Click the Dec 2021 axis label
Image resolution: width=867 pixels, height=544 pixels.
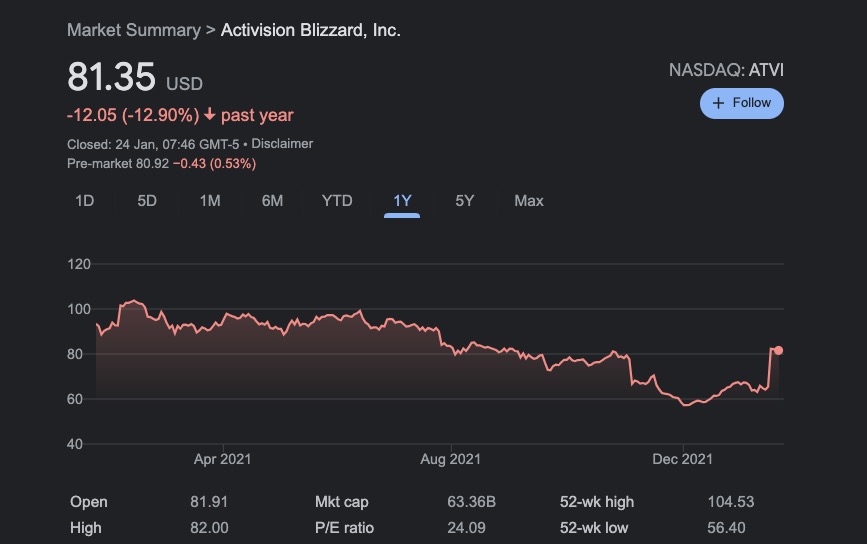pyautogui.click(x=682, y=459)
